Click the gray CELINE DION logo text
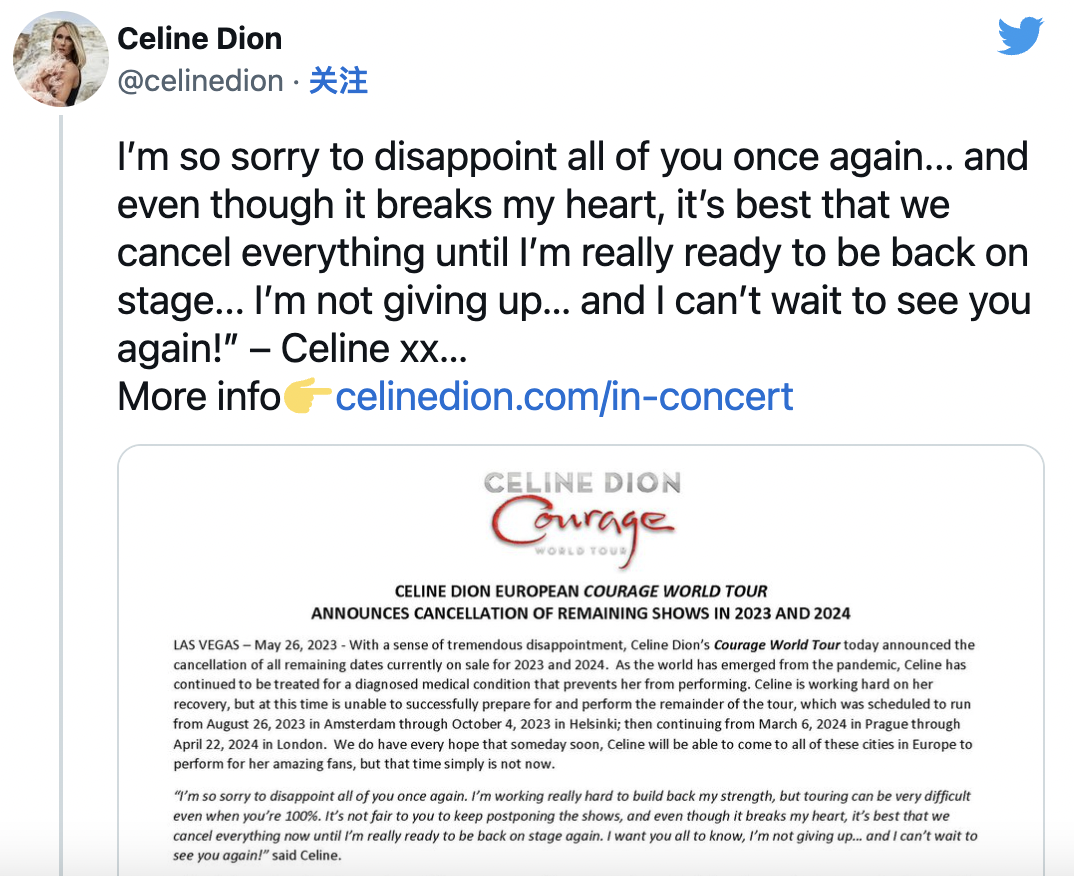This screenshot has width=1074, height=876. click(x=582, y=484)
